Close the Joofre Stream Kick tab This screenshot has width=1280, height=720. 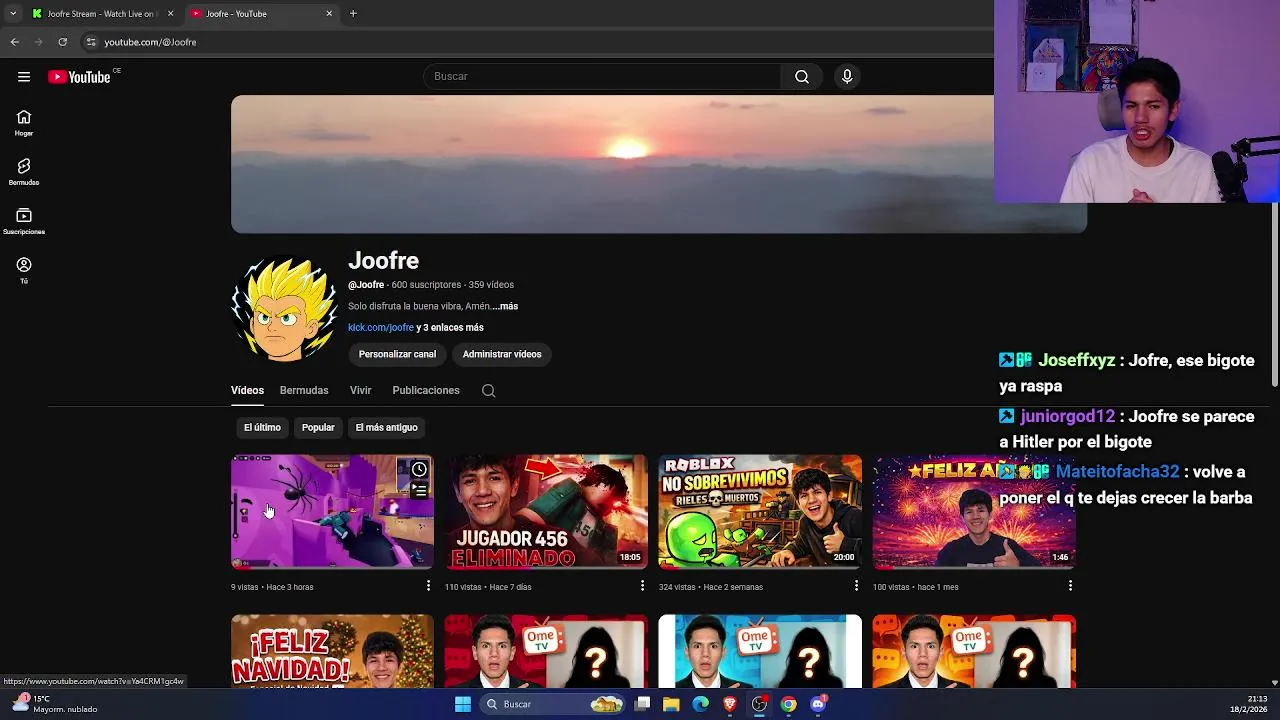tap(170, 14)
